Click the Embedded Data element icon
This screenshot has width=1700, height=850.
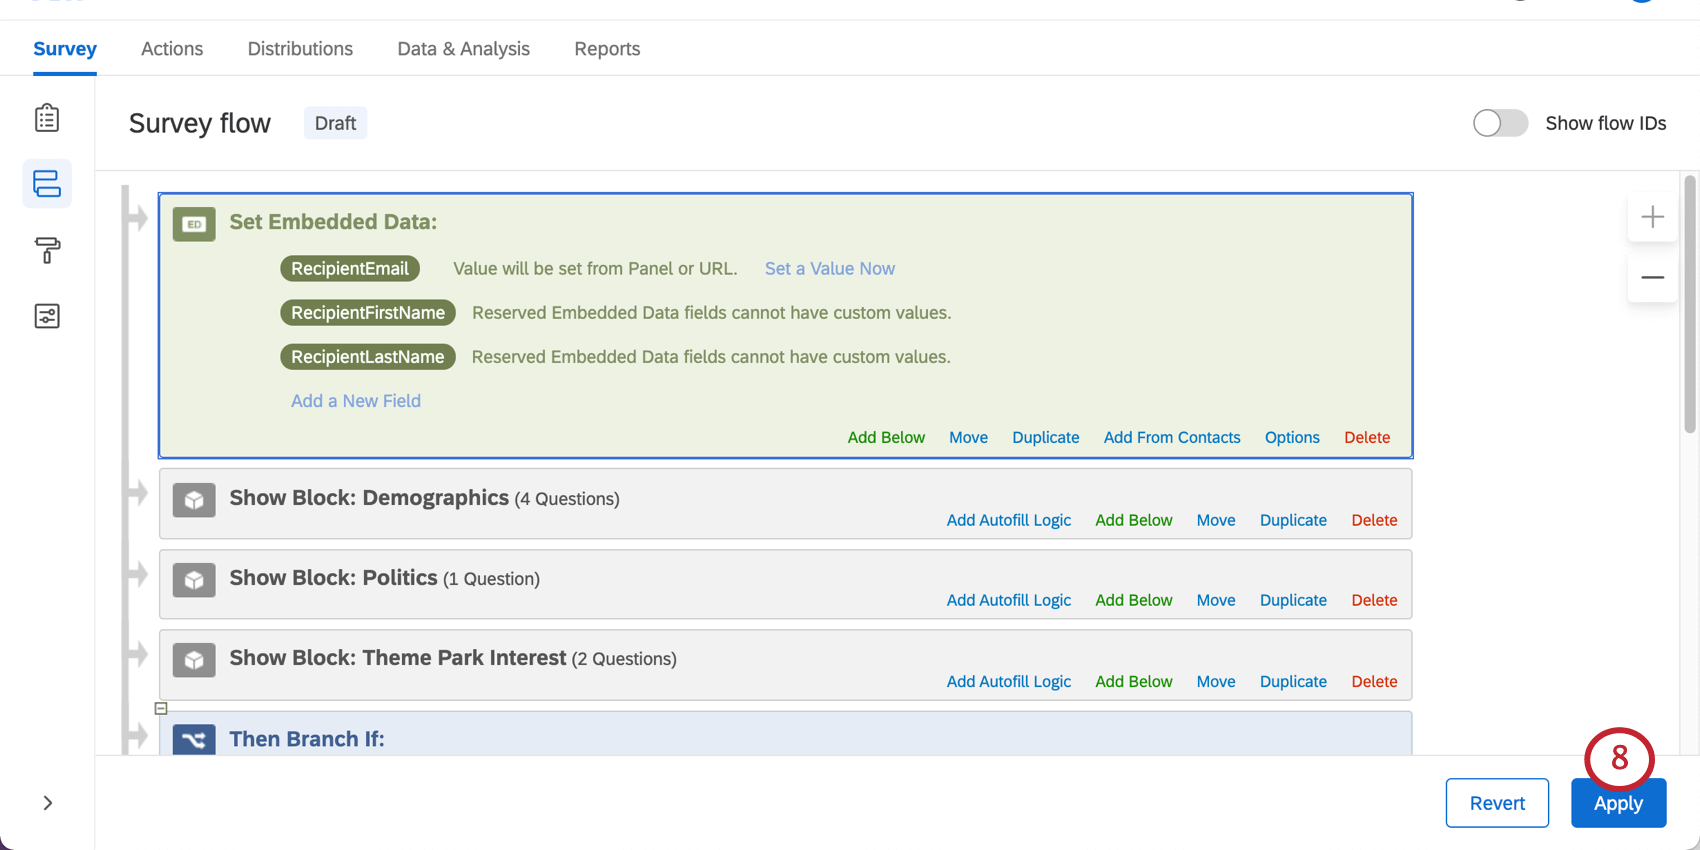click(x=194, y=224)
